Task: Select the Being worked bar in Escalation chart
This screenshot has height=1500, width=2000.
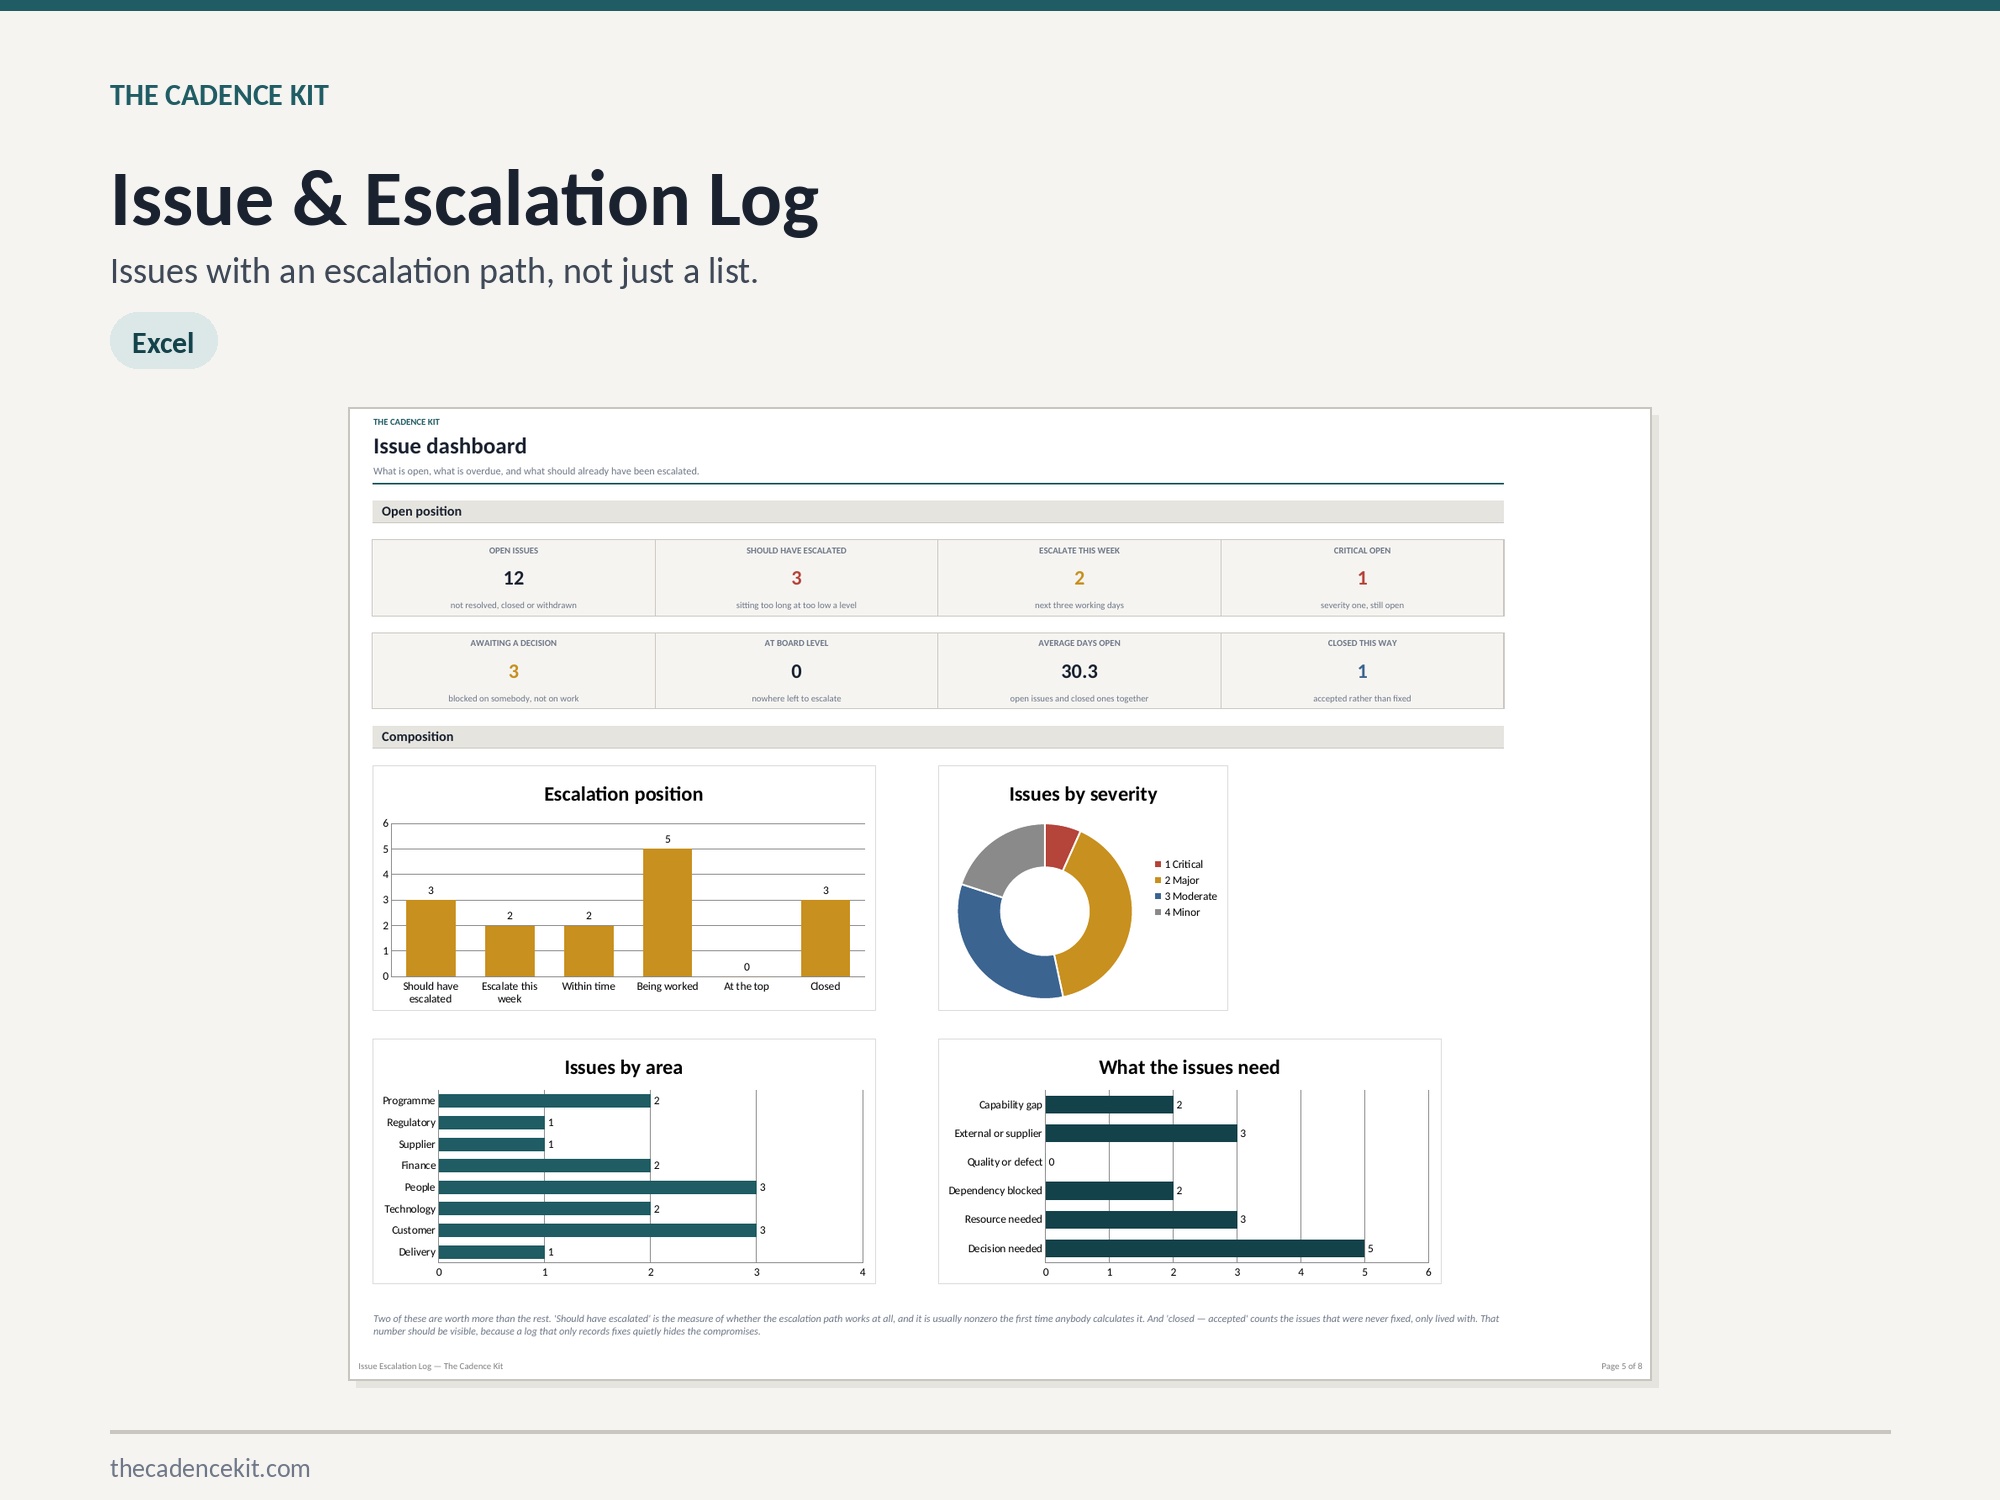Action: click(x=667, y=912)
